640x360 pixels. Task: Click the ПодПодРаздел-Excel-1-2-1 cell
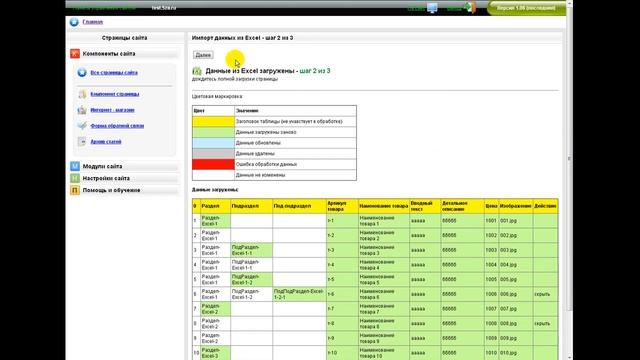[x=299, y=294]
